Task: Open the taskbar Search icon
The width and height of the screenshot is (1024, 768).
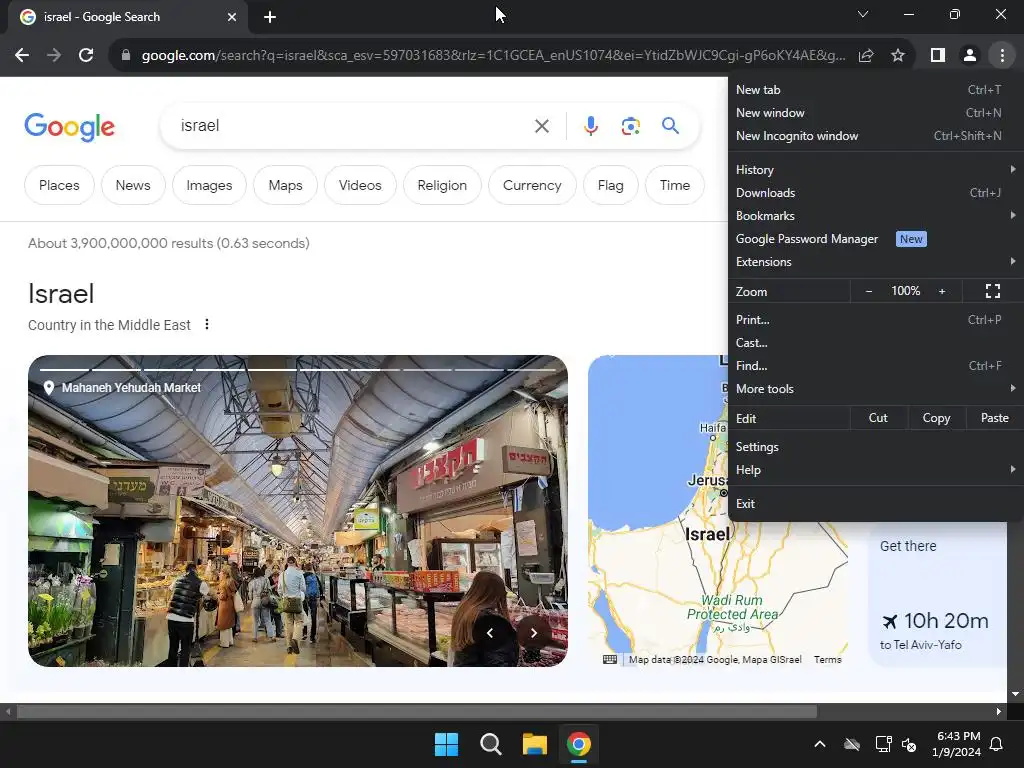Action: (490, 744)
